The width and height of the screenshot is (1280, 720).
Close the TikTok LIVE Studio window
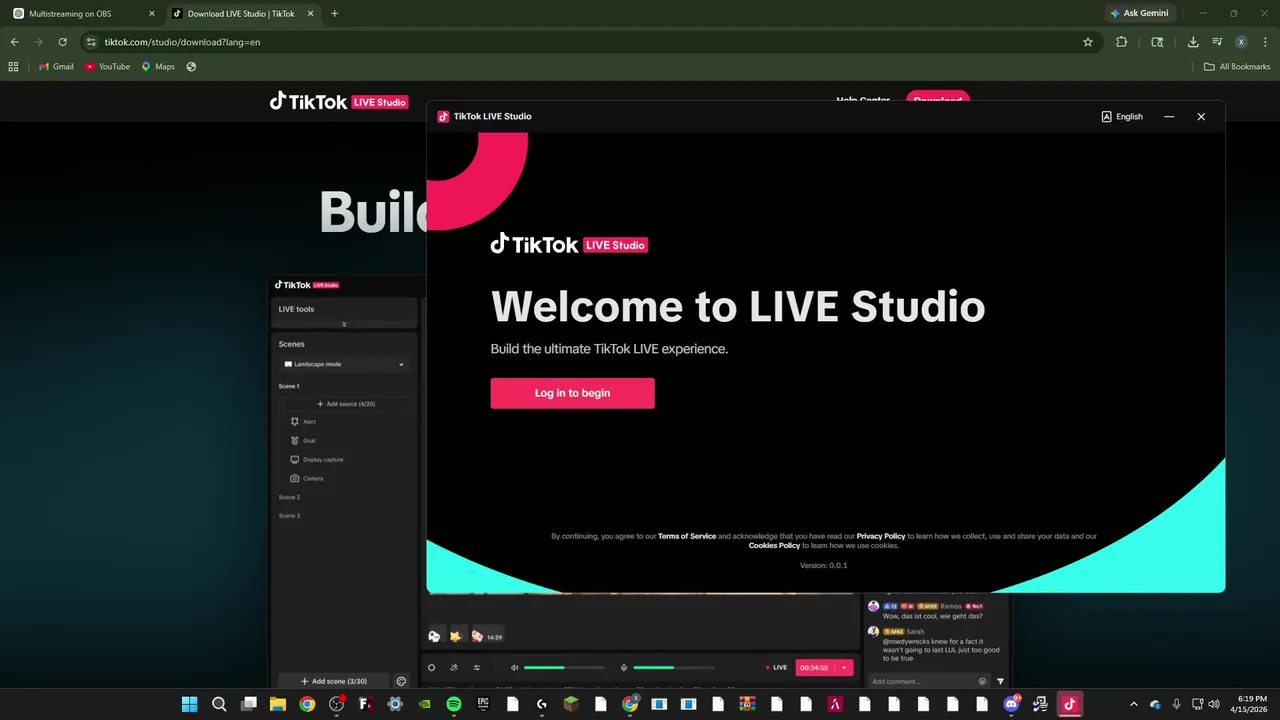(1201, 116)
